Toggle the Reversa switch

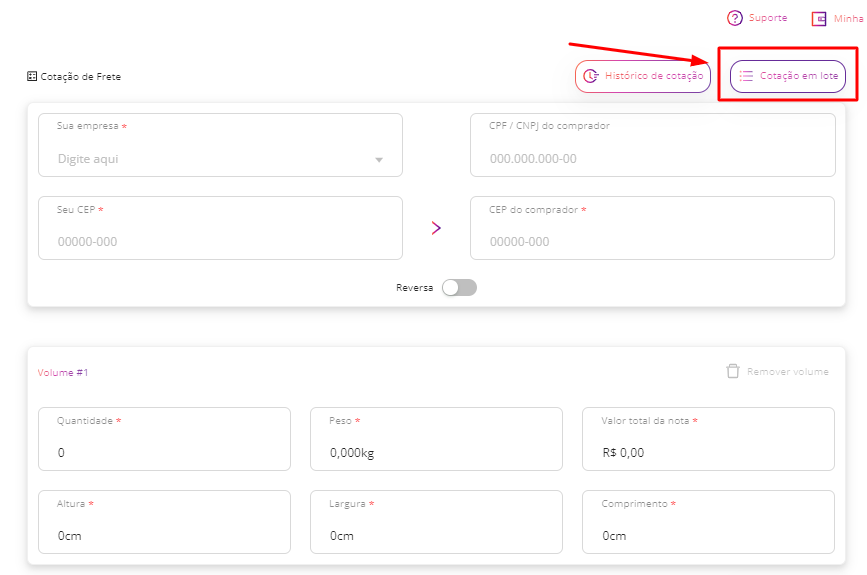point(459,288)
